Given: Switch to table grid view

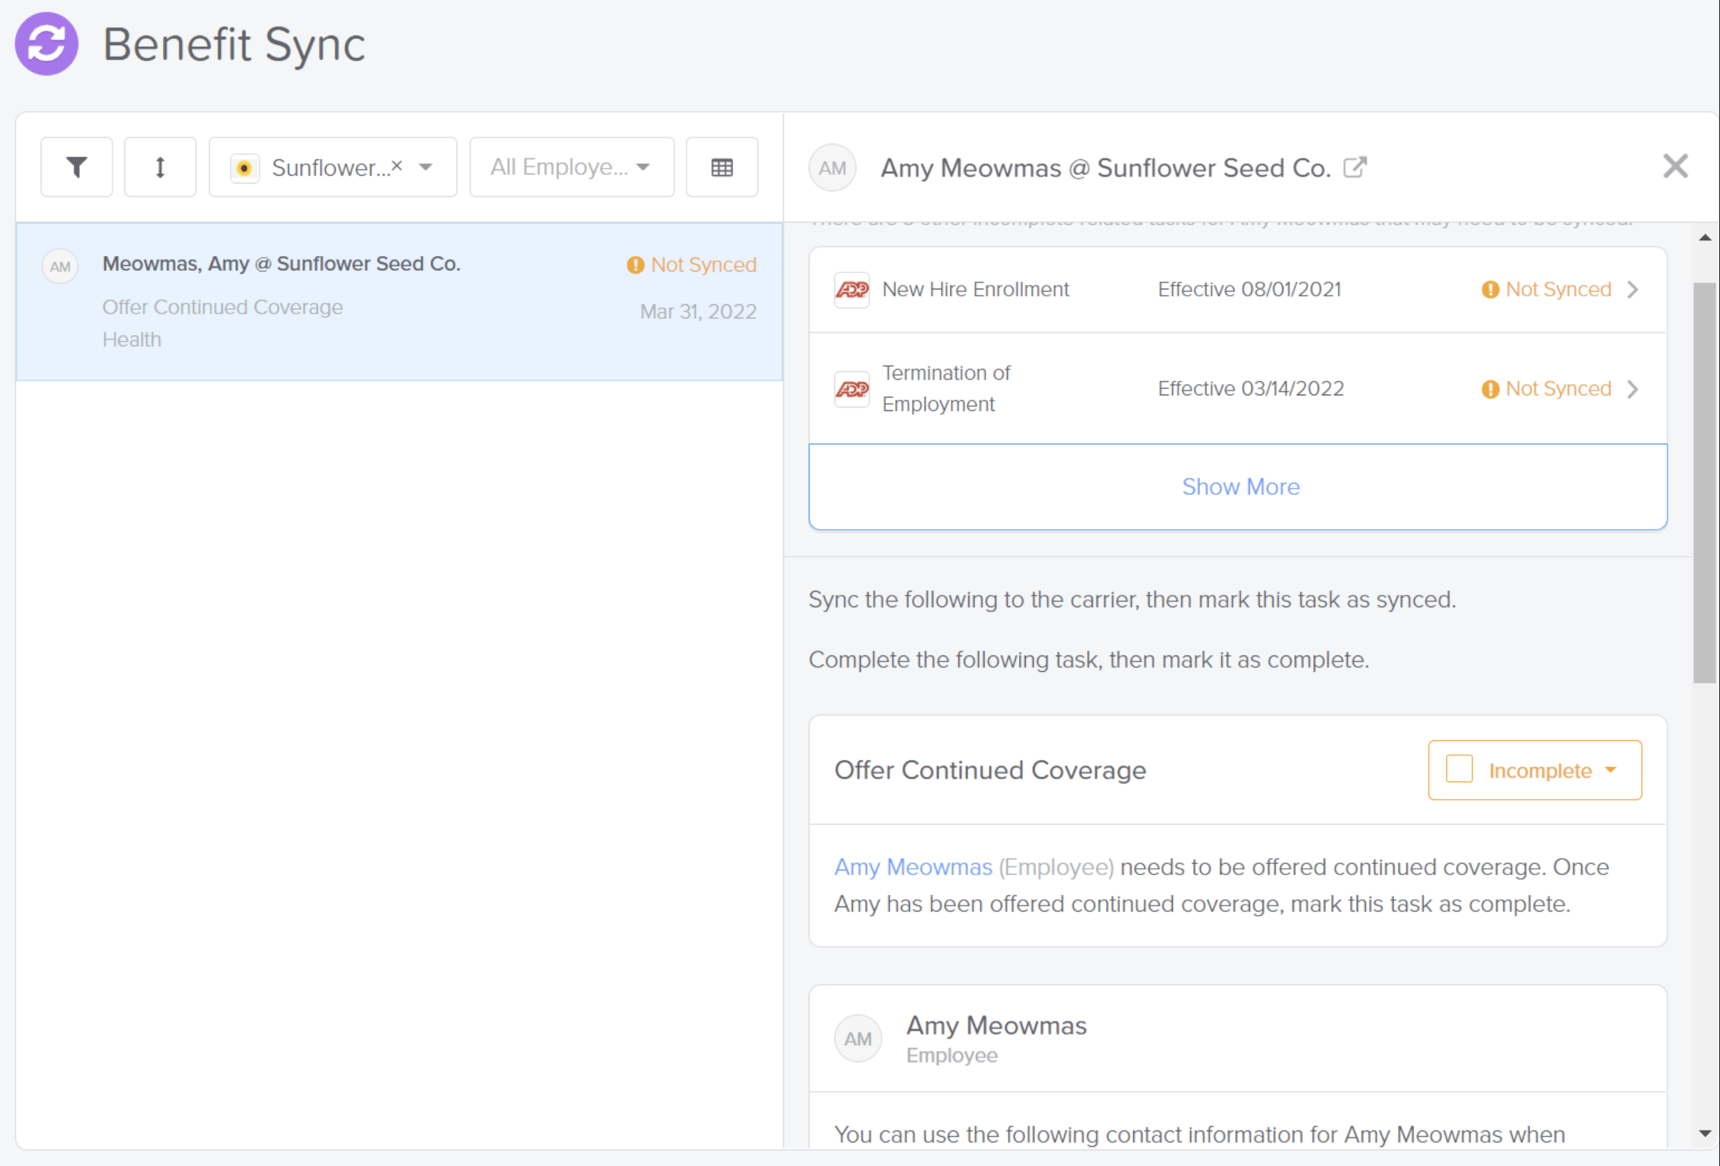Looking at the screenshot, I should (721, 167).
